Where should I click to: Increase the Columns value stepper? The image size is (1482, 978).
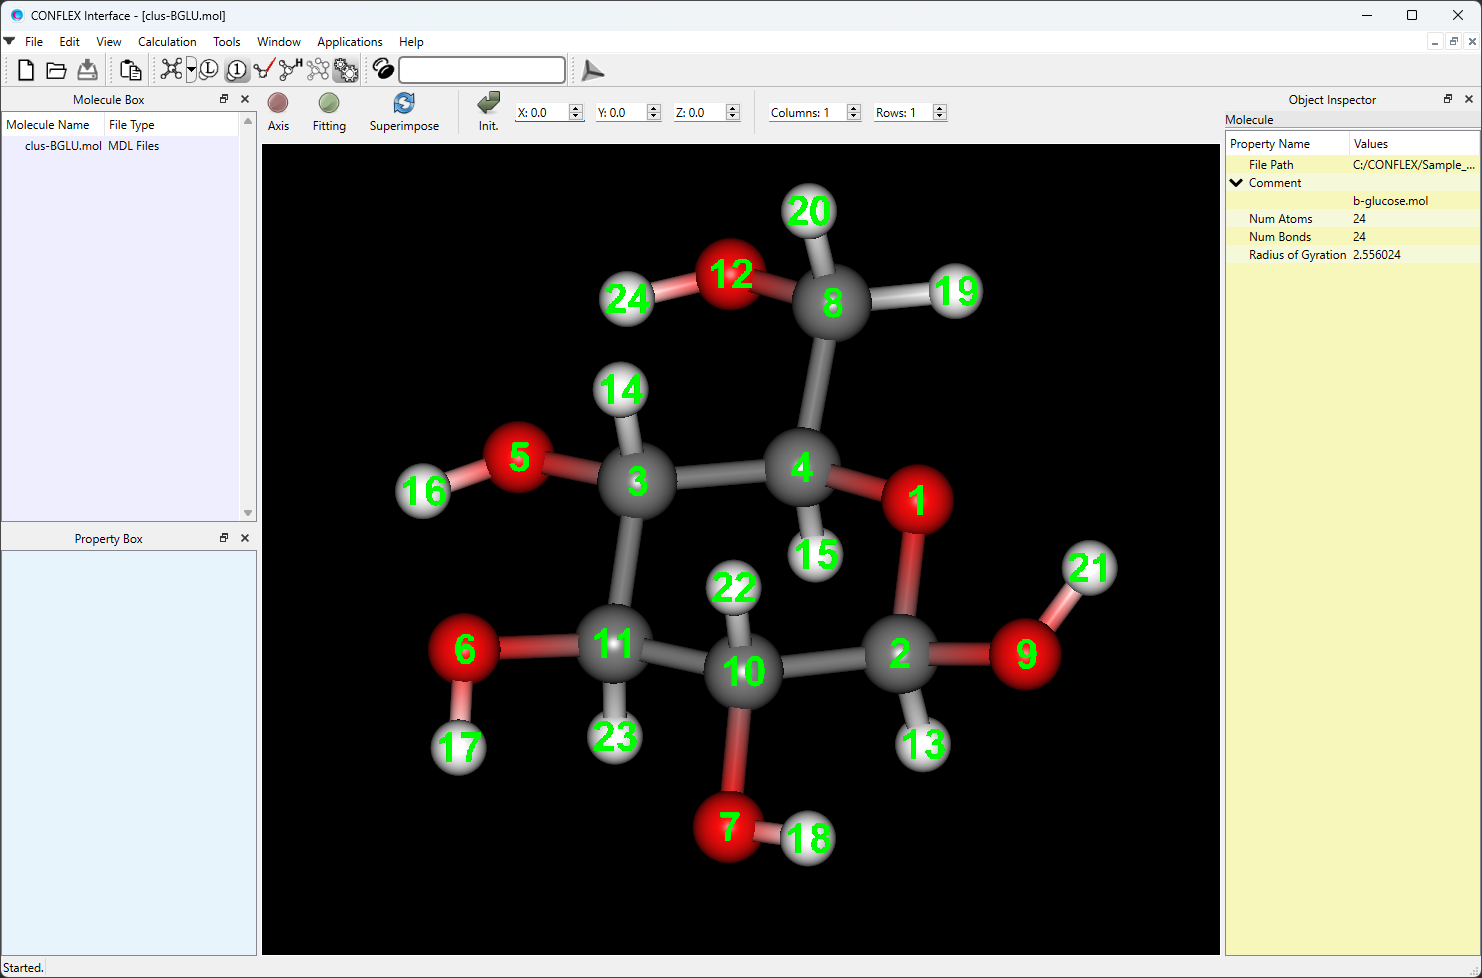tap(852, 107)
